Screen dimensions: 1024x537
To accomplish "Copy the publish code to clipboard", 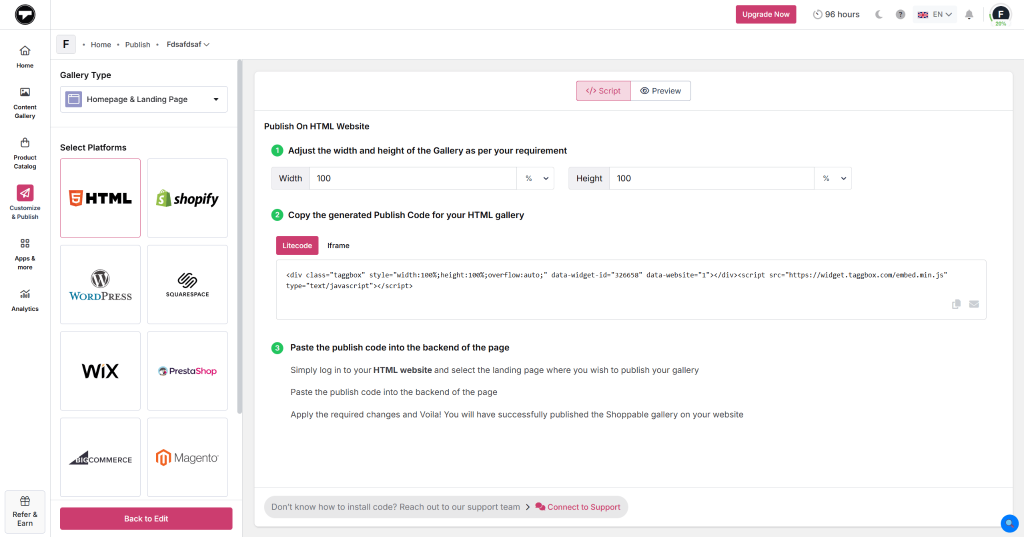I will (x=956, y=304).
